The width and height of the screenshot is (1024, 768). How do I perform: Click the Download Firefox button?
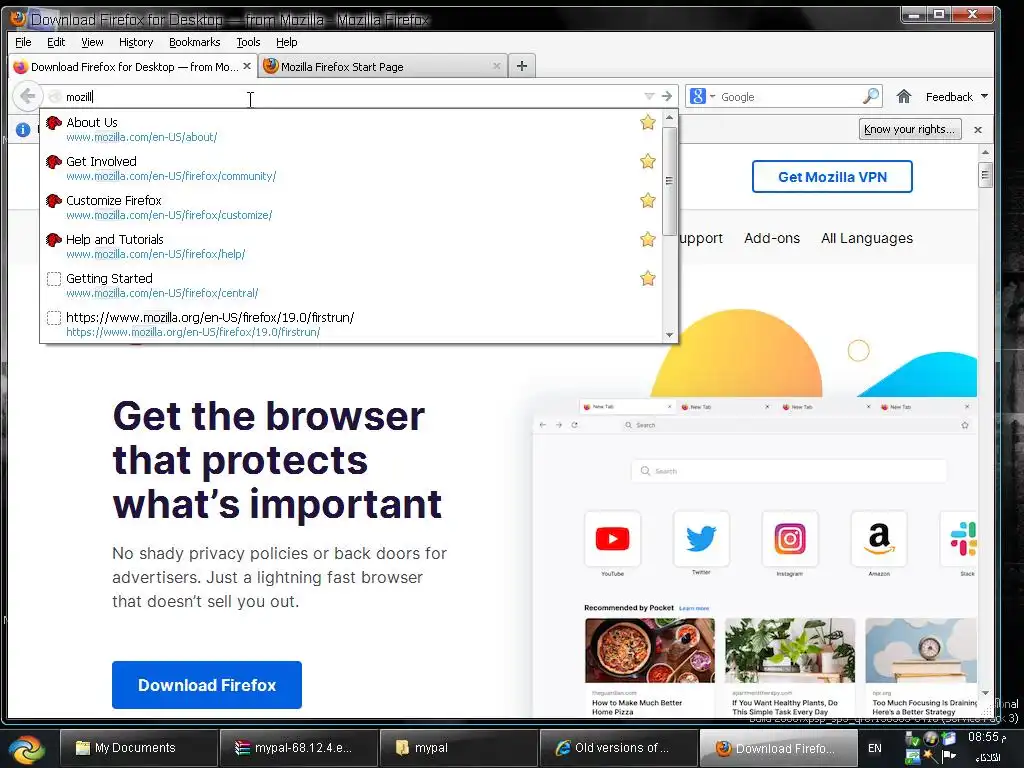click(207, 684)
